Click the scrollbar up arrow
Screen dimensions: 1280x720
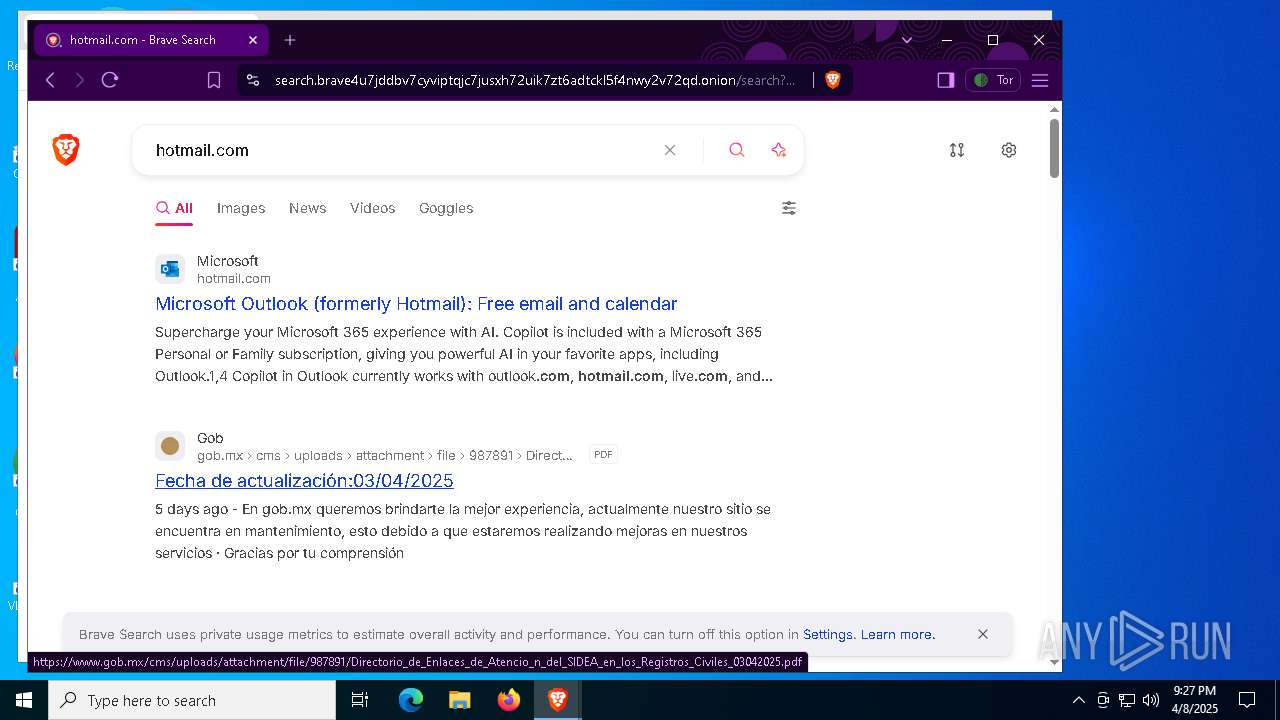point(1054,109)
